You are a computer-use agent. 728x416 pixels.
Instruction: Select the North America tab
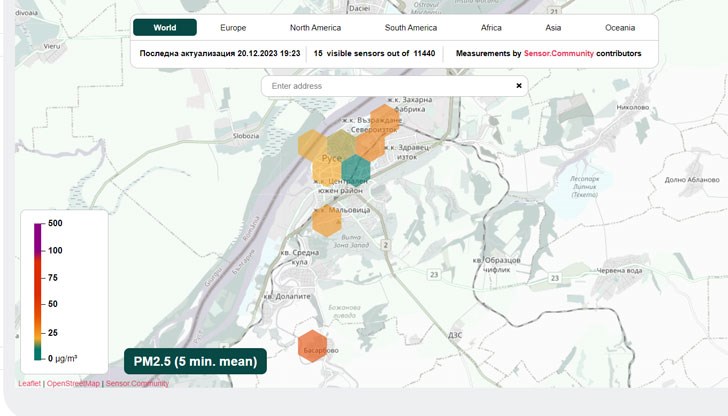(315, 28)
